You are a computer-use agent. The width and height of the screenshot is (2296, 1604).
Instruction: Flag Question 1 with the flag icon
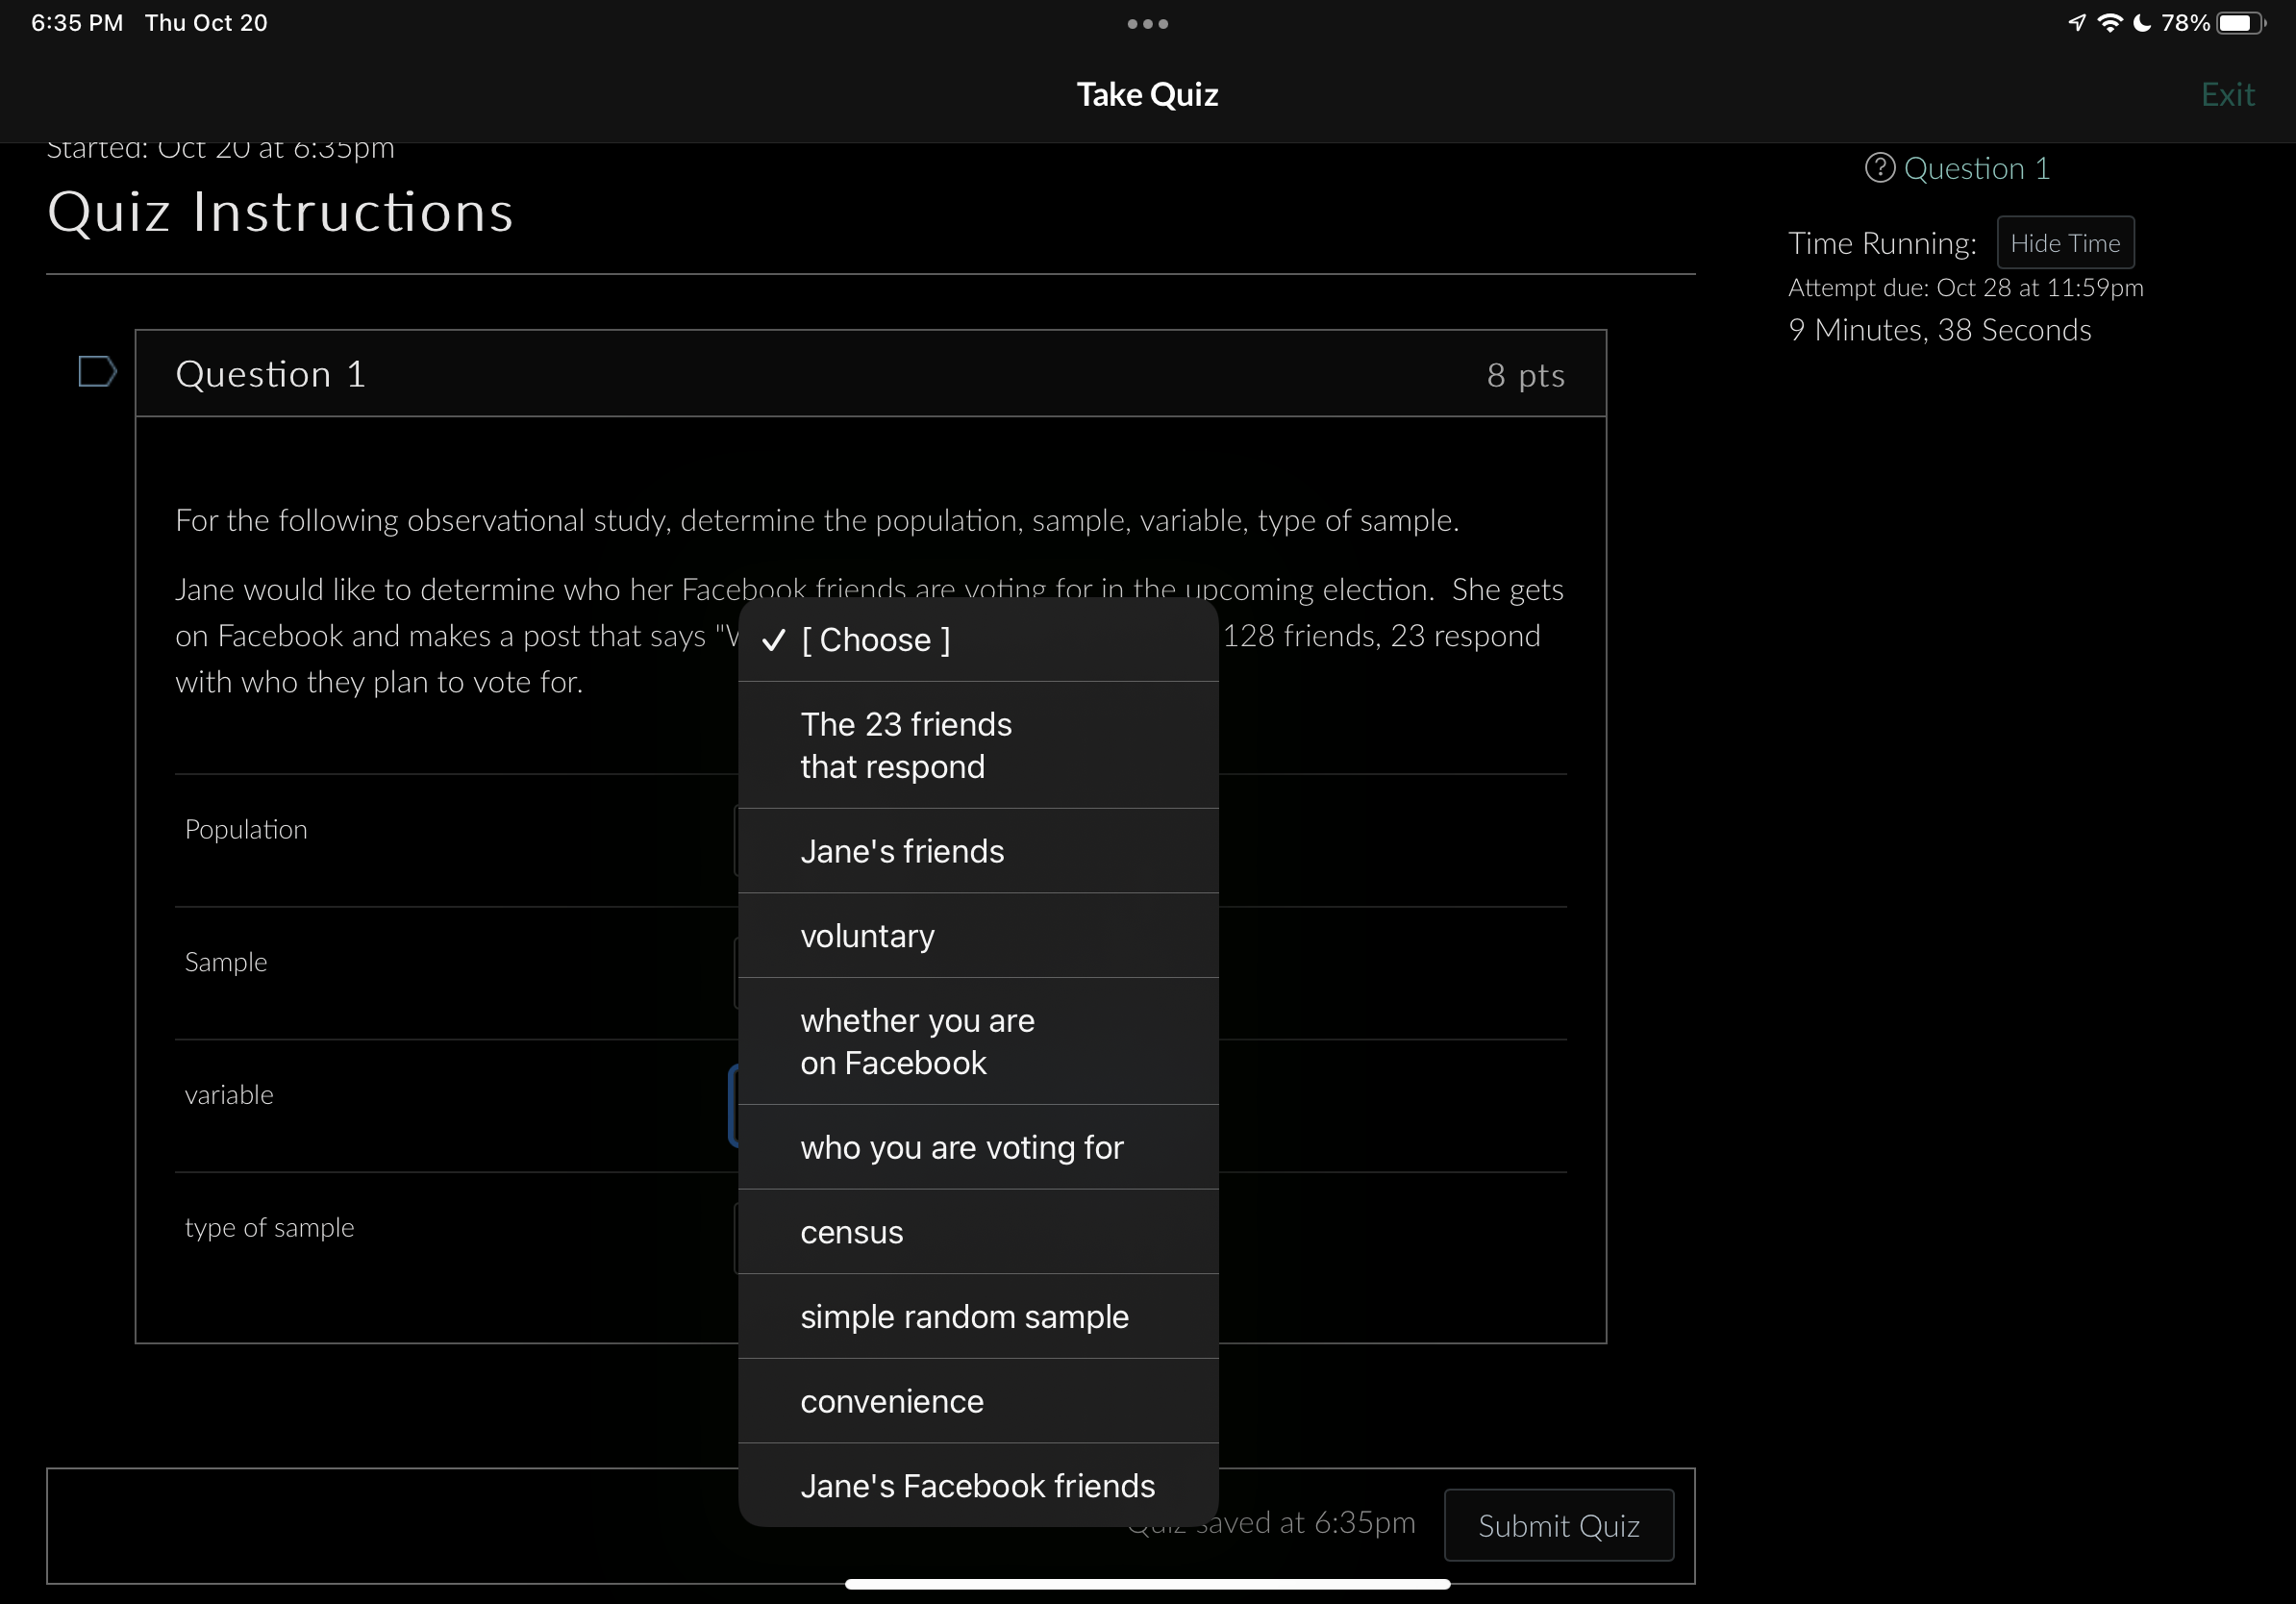point(97,372)
